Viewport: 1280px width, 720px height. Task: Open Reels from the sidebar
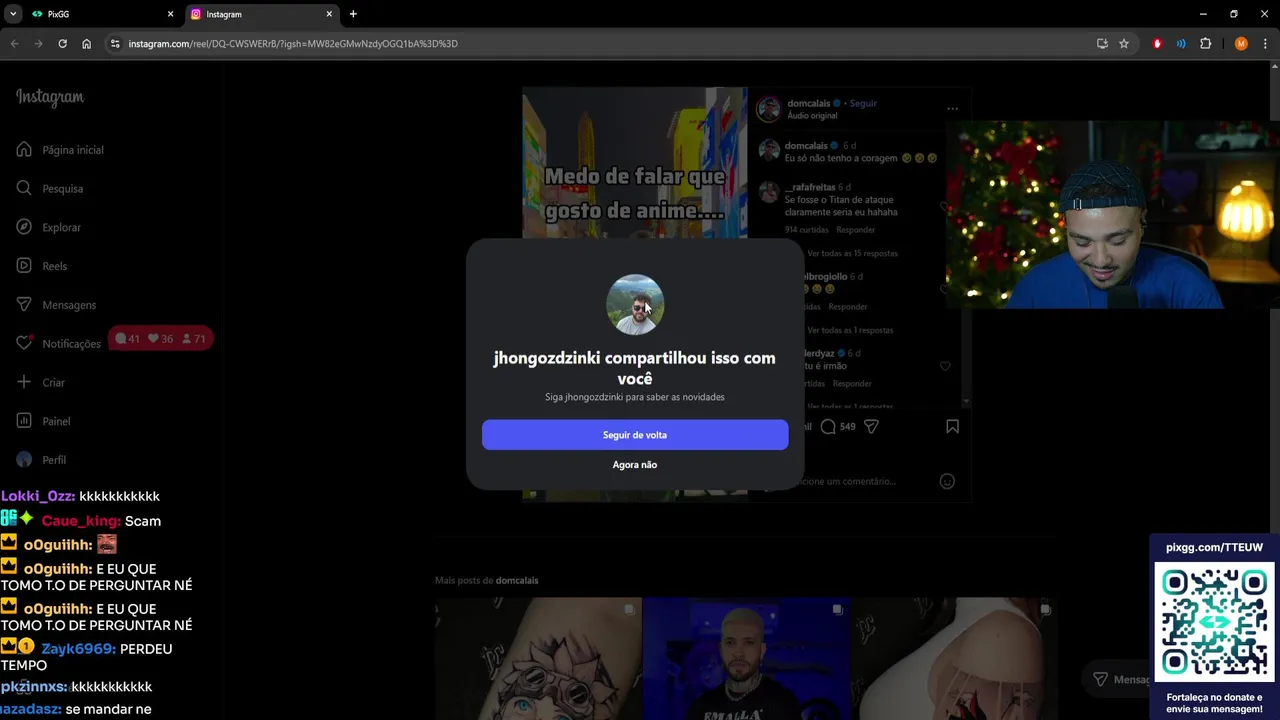pos(42,266)
